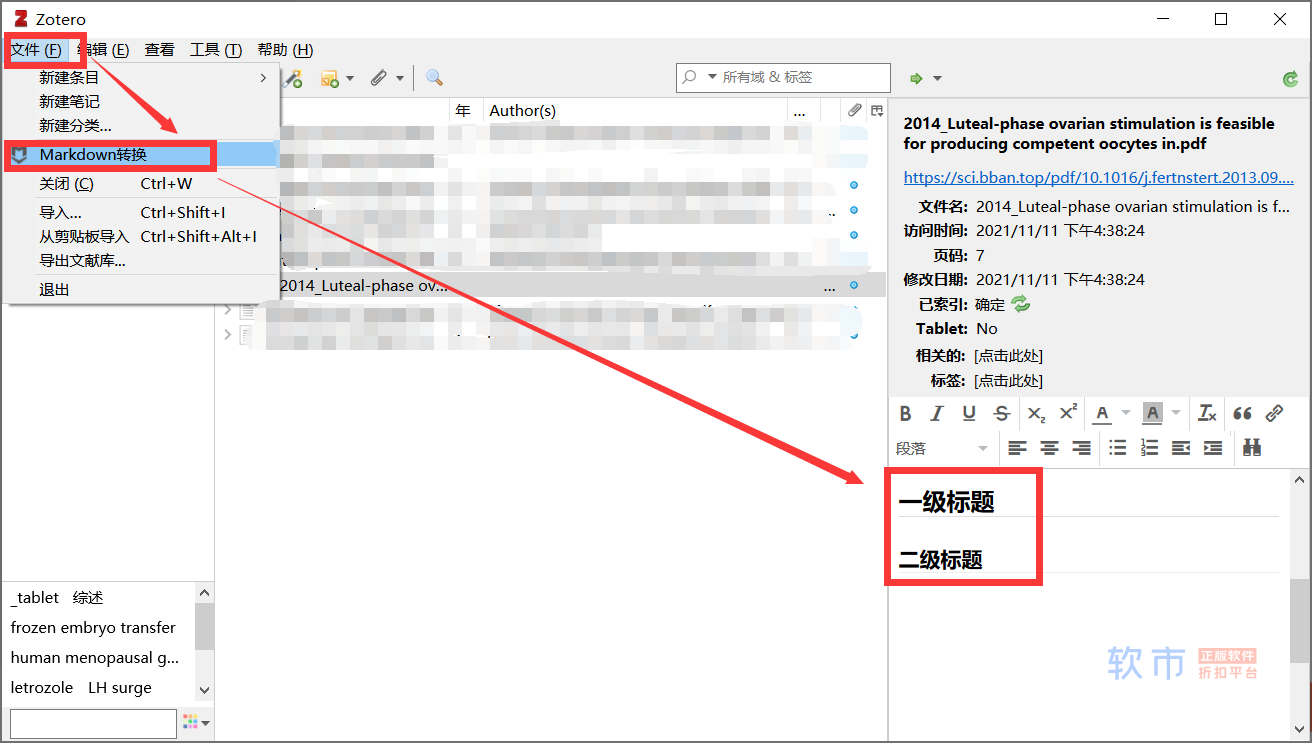Toggle strikethrough formatting in the note editor
This screenshot has height=743, width=1312.
click(x=1001, y=413)
